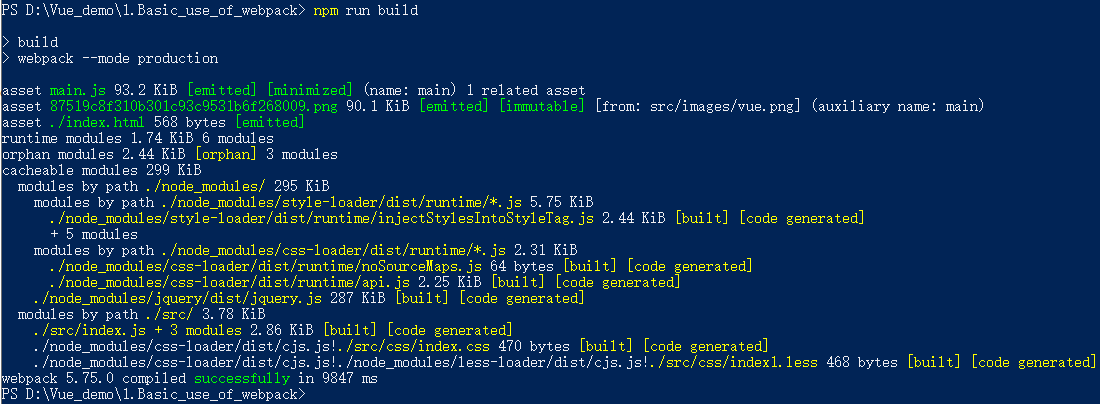
Task: Click the last PowerShell prompt line
Action: click(x=150, y=394)
